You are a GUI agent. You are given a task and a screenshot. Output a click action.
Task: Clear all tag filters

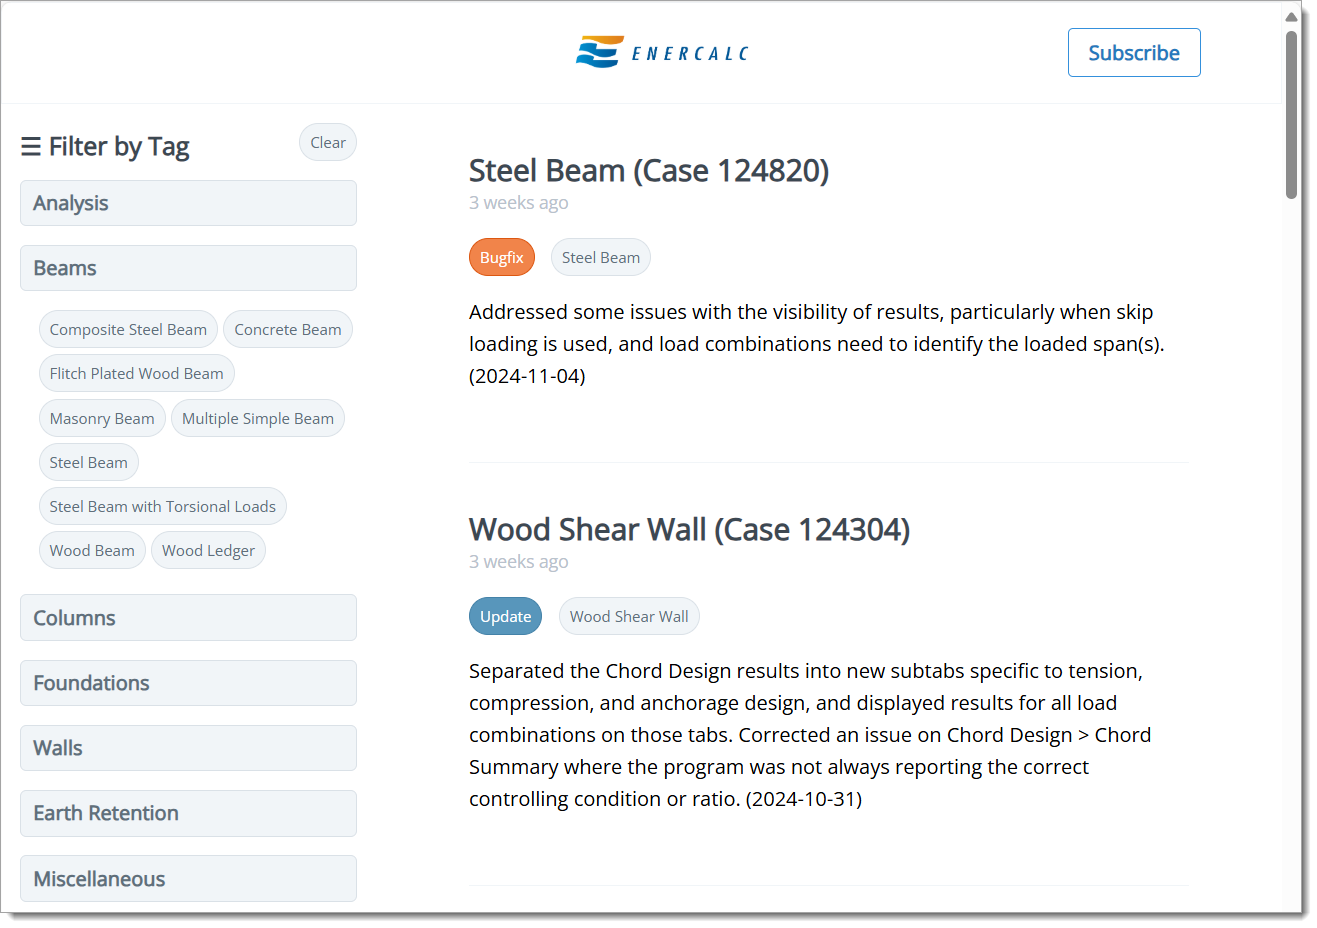tap(328, 143)
